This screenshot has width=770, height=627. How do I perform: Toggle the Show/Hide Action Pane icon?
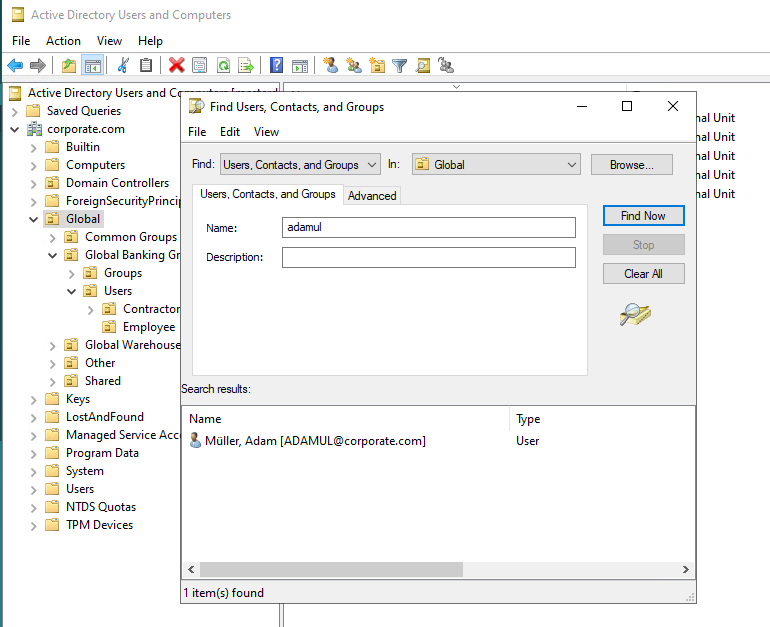[x=300, y=65]
